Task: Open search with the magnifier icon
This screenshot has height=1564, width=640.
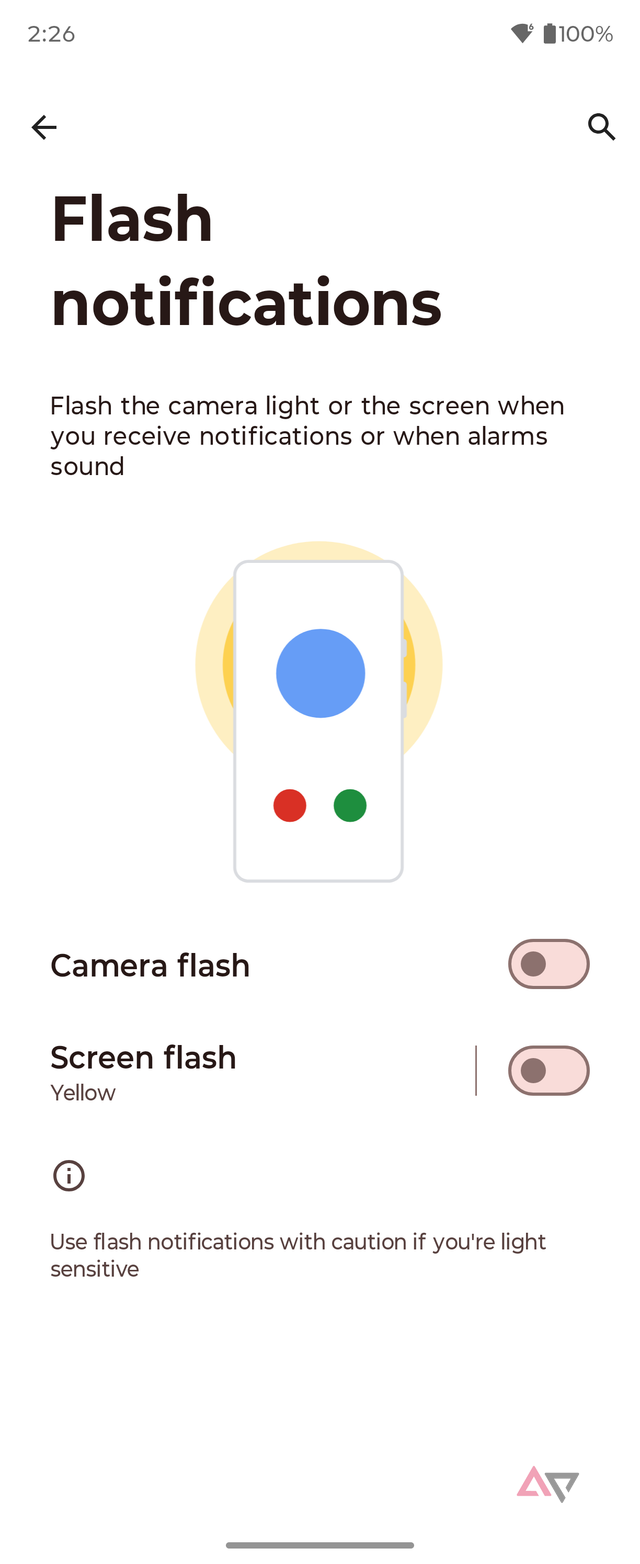Action: [600, 127]
